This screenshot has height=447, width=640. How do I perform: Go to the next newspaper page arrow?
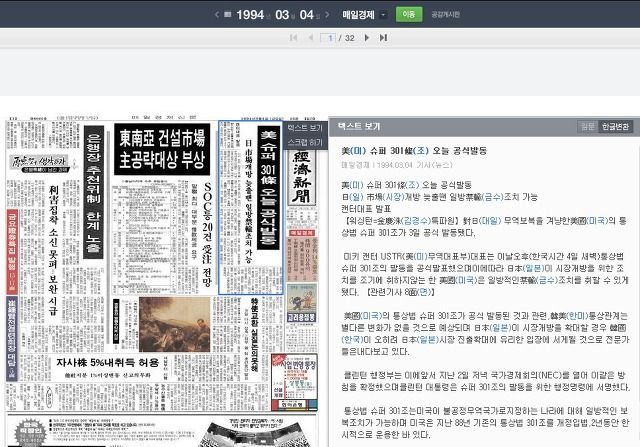pyautogui.click(x=367, y=38)
